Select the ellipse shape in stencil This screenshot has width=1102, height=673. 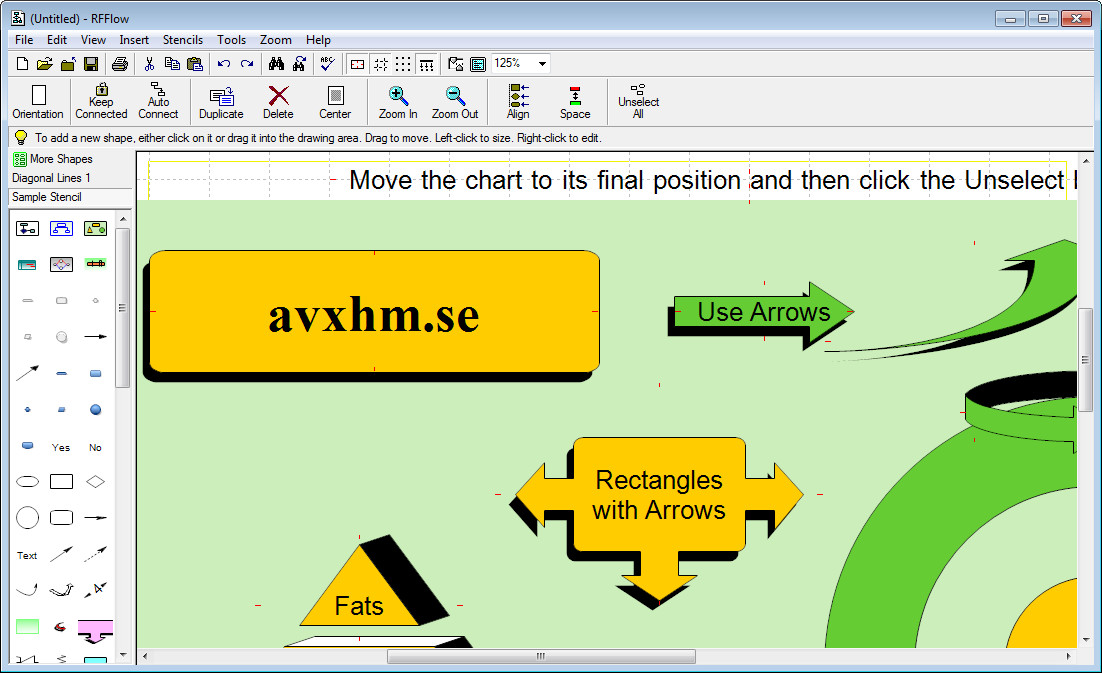(x=27, y=481)
